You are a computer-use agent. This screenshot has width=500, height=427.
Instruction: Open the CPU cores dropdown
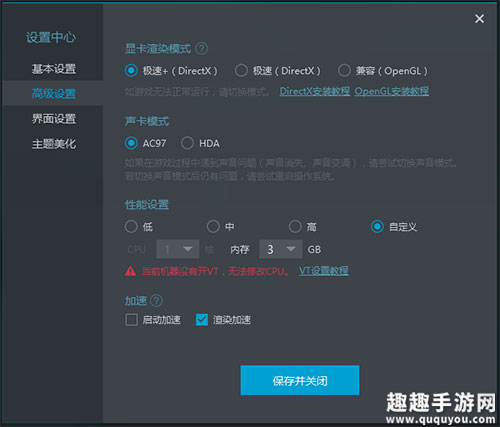177,249
